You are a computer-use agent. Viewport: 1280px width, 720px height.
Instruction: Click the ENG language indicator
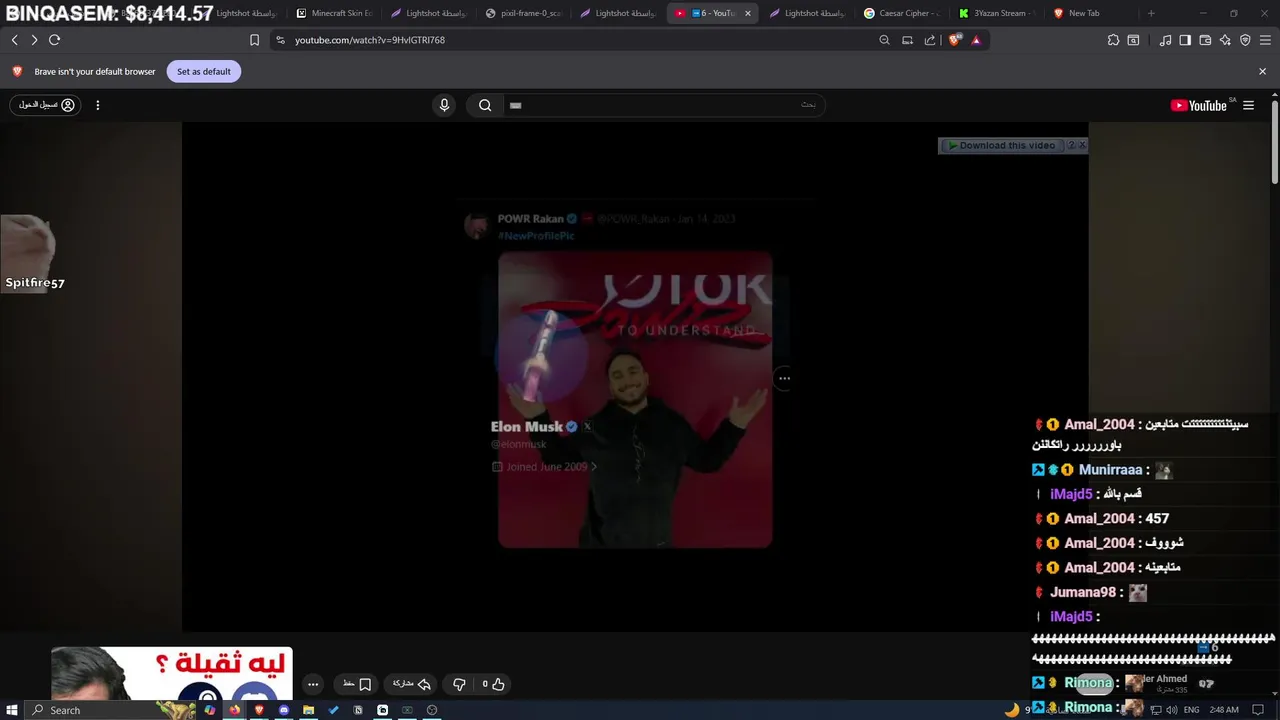[1191, 710]
